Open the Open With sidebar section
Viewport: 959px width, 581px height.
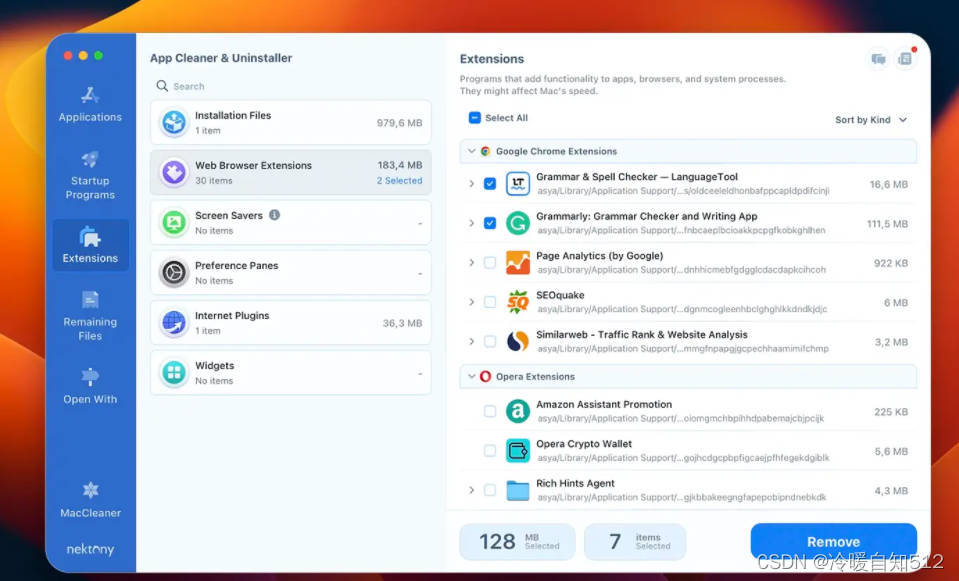click(x=90, y=387)
